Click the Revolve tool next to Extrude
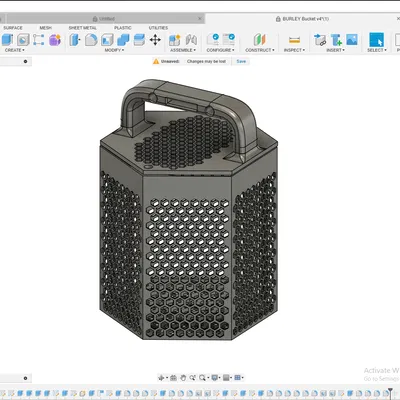 point(23,40)
